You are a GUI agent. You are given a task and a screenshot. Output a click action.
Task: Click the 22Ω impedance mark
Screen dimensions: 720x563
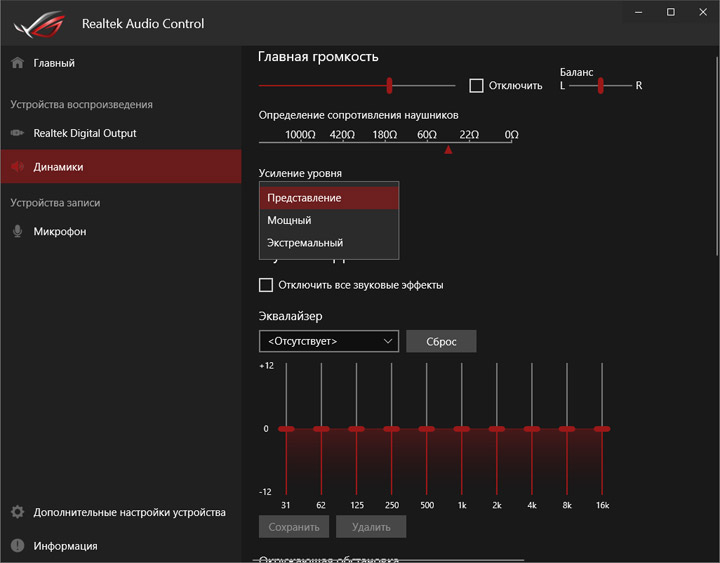[x=469, y=135]
